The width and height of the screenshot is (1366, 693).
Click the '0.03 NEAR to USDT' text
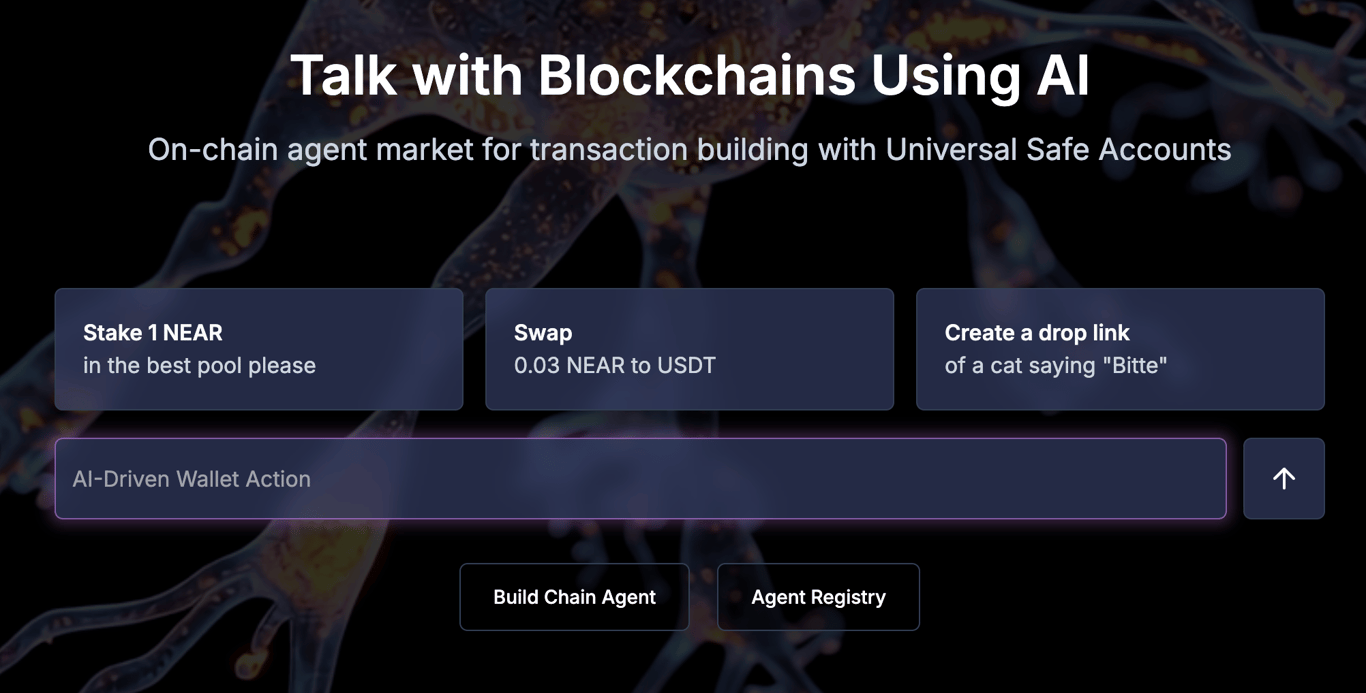[x=615, y=366]
